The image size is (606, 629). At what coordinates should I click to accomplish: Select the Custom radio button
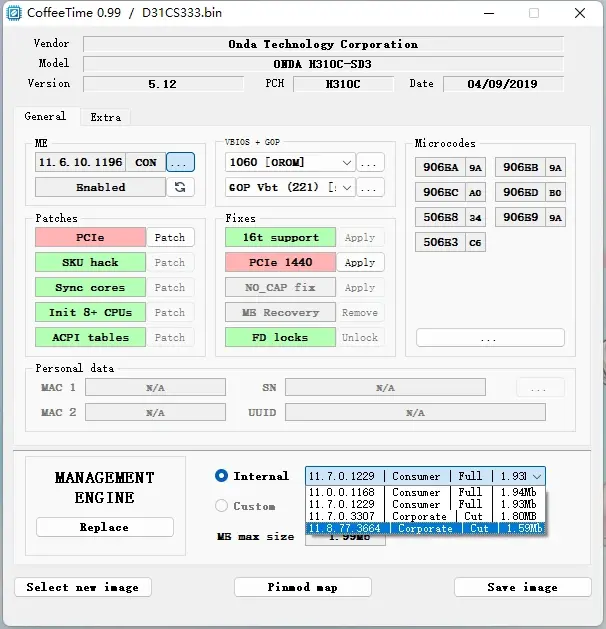coord(221,505)
